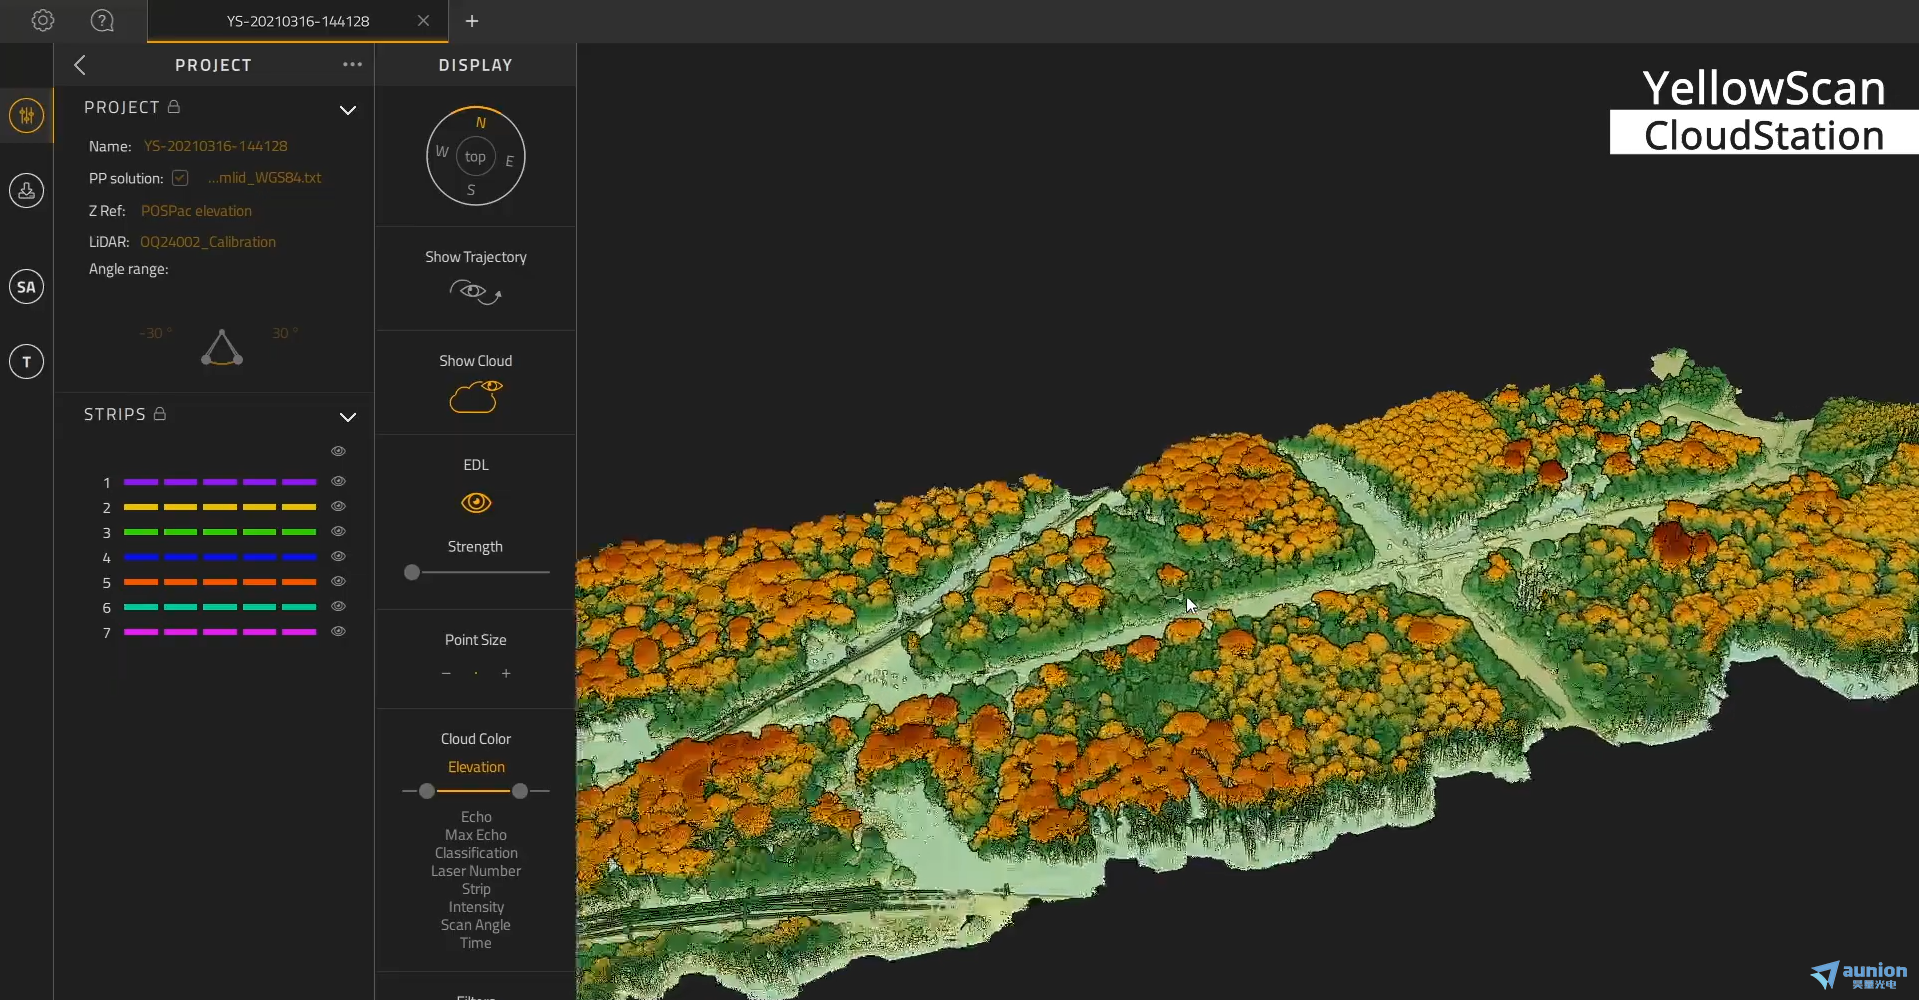The height and width of the screenshot is (1000, 1919).
Task: Select Classification cloud color mode
Action: (x=476, y=853)
